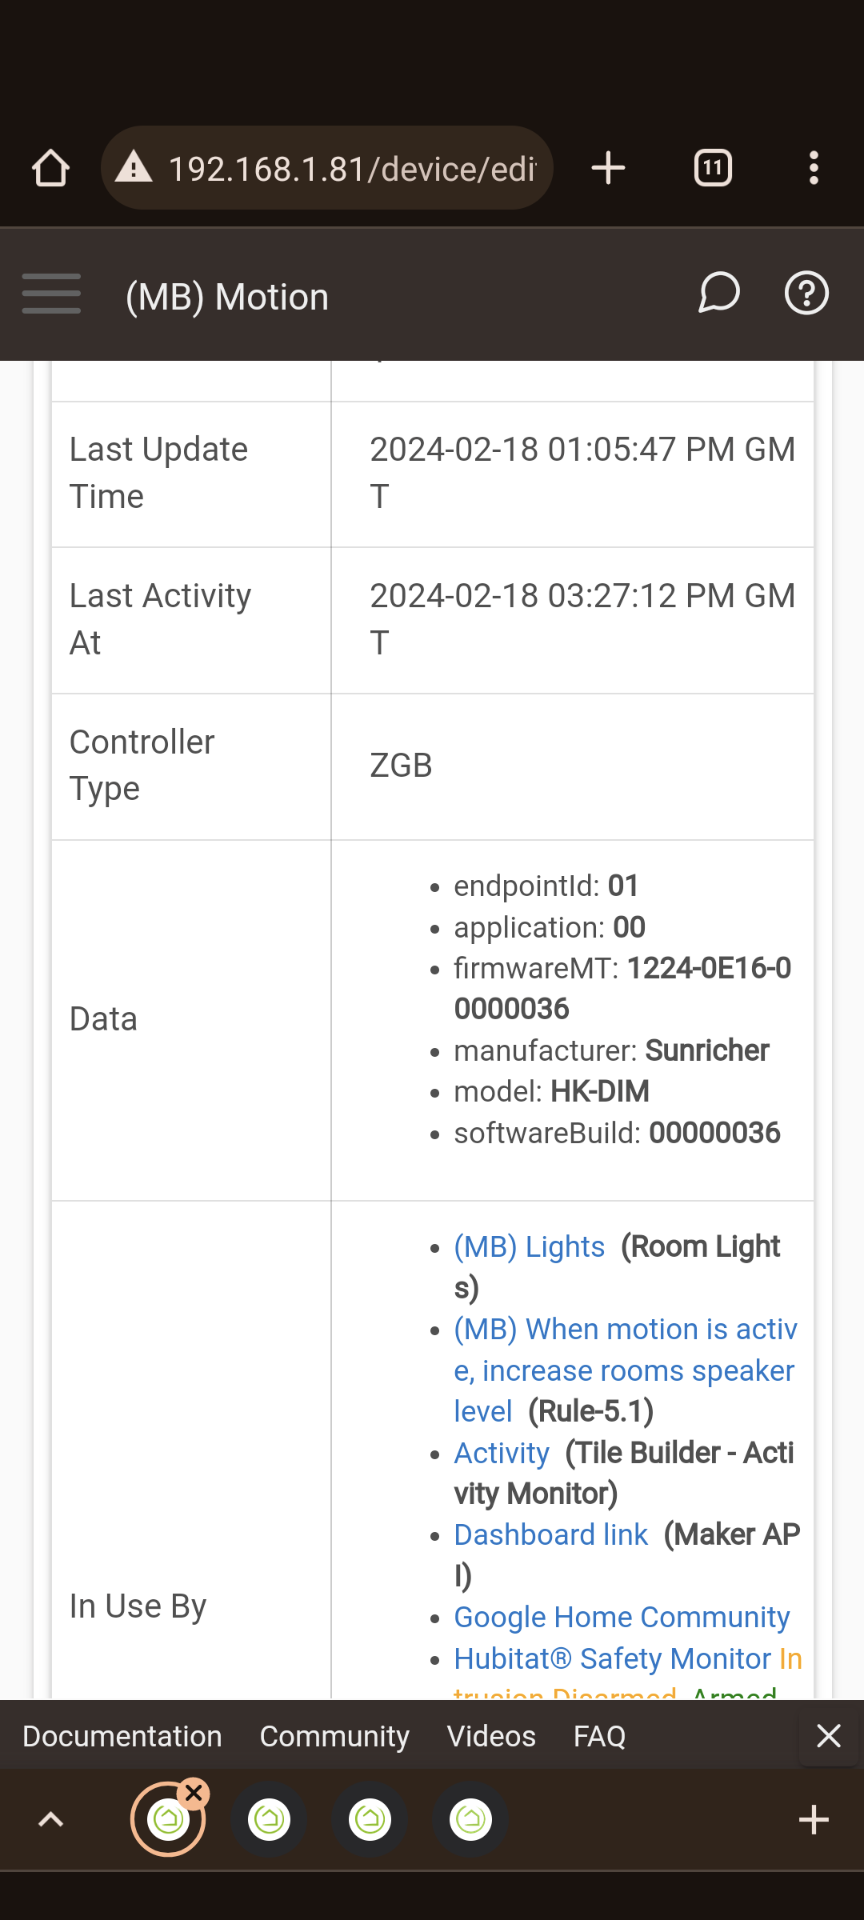Go to the Videos footer link
Image resolution: width=864 pixels, height=1920 pixels.
coord(491,1737)
